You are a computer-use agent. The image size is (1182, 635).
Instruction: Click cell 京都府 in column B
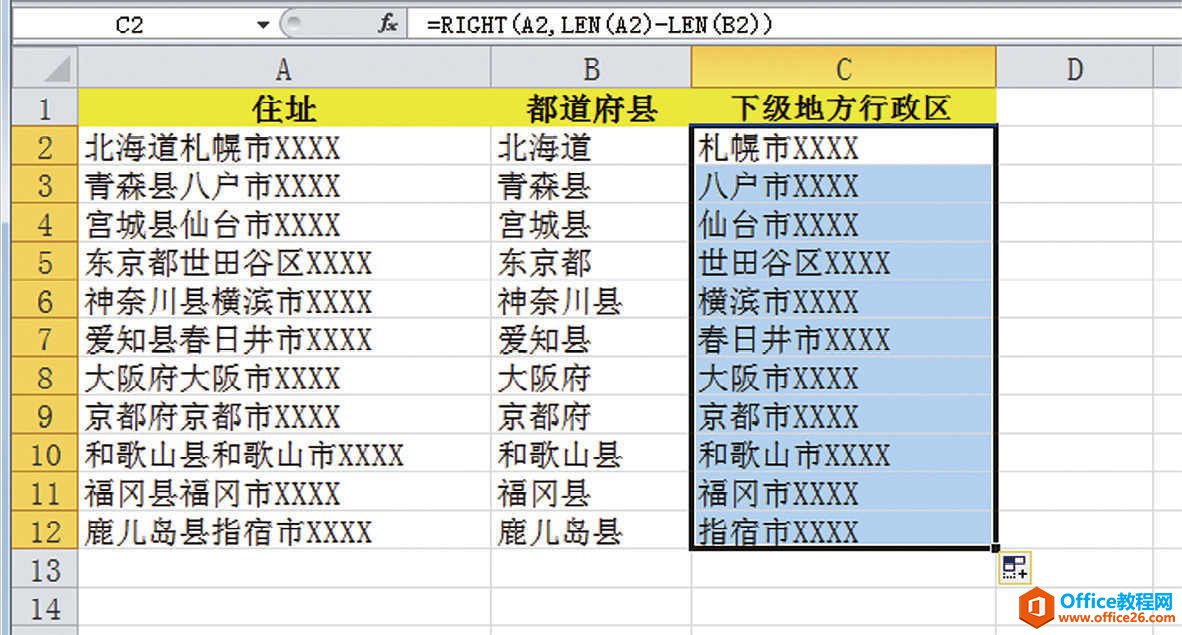pyautogui.click(x=591, y=416)
